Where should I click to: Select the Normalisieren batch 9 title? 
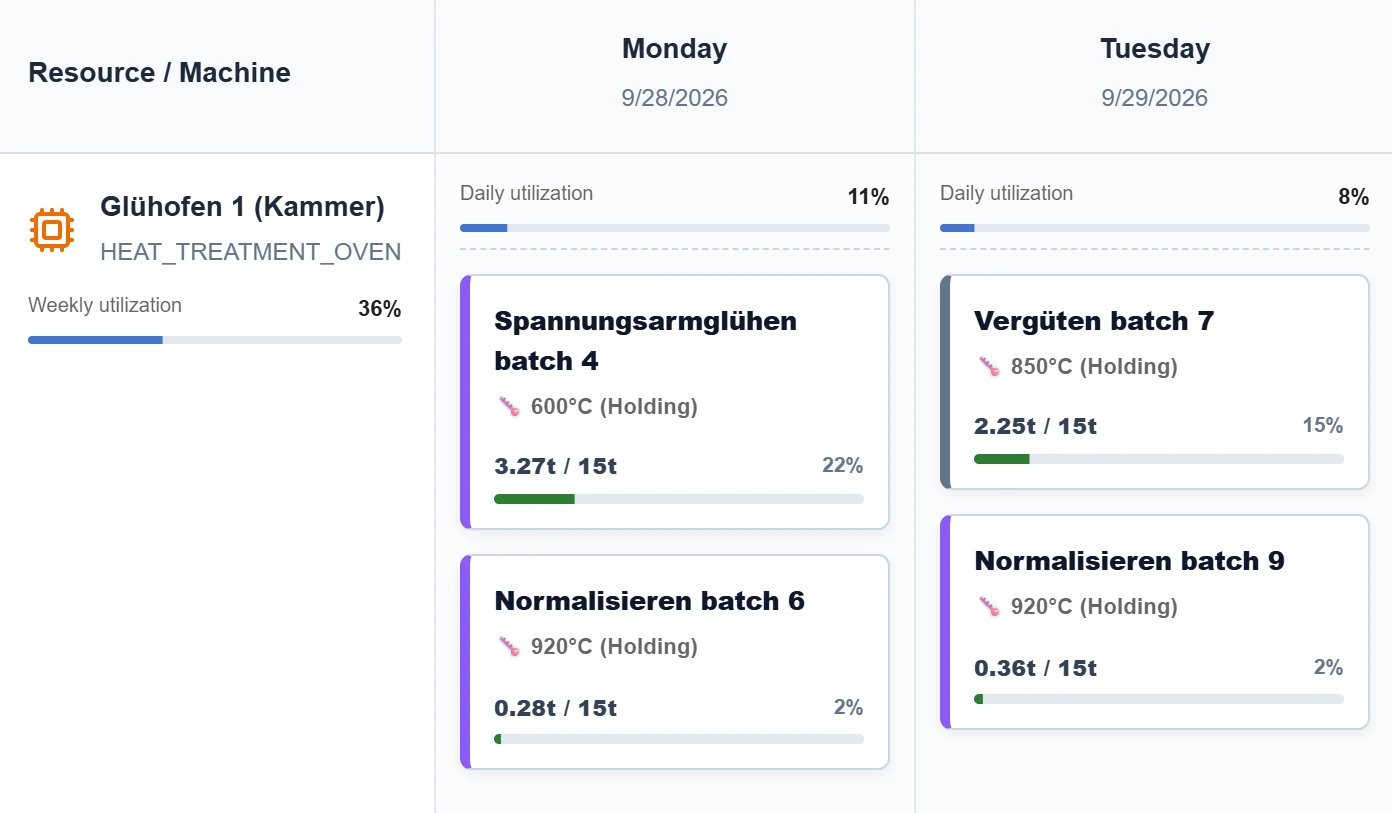click(x=1129, y=561)
